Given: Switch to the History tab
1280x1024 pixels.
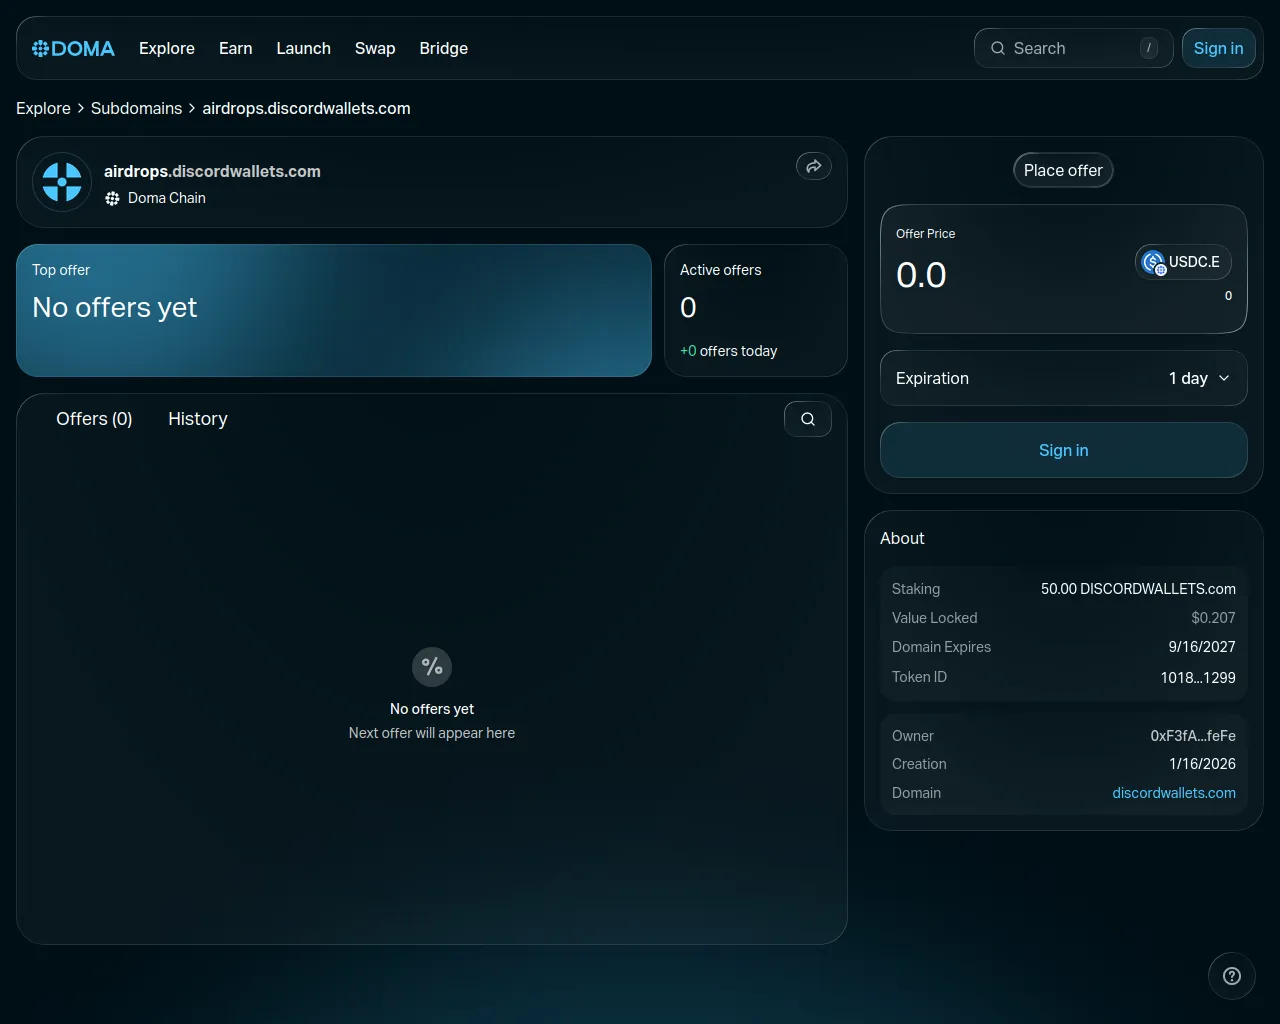Looking at the screenshot, I should (198, 419).
